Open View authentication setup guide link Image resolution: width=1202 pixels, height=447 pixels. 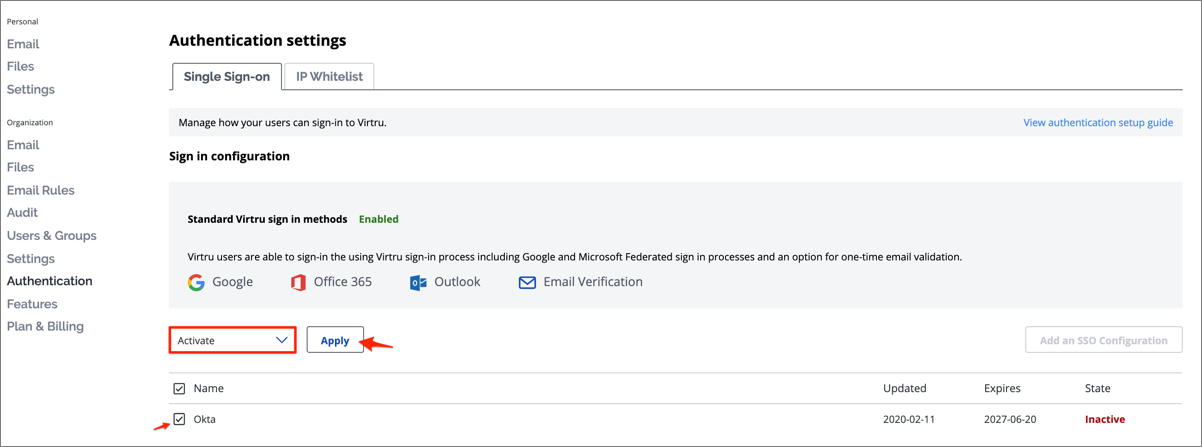click(1097, 122)
